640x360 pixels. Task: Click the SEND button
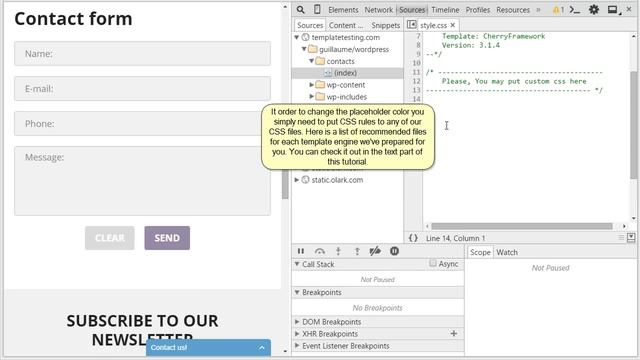pos(167,238)
